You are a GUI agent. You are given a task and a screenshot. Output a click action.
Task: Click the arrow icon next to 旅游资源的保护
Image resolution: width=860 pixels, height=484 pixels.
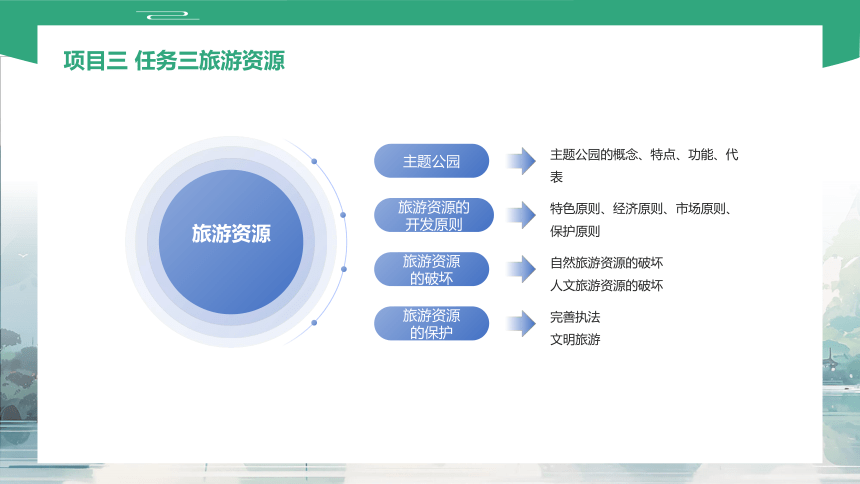pos(521,323)
